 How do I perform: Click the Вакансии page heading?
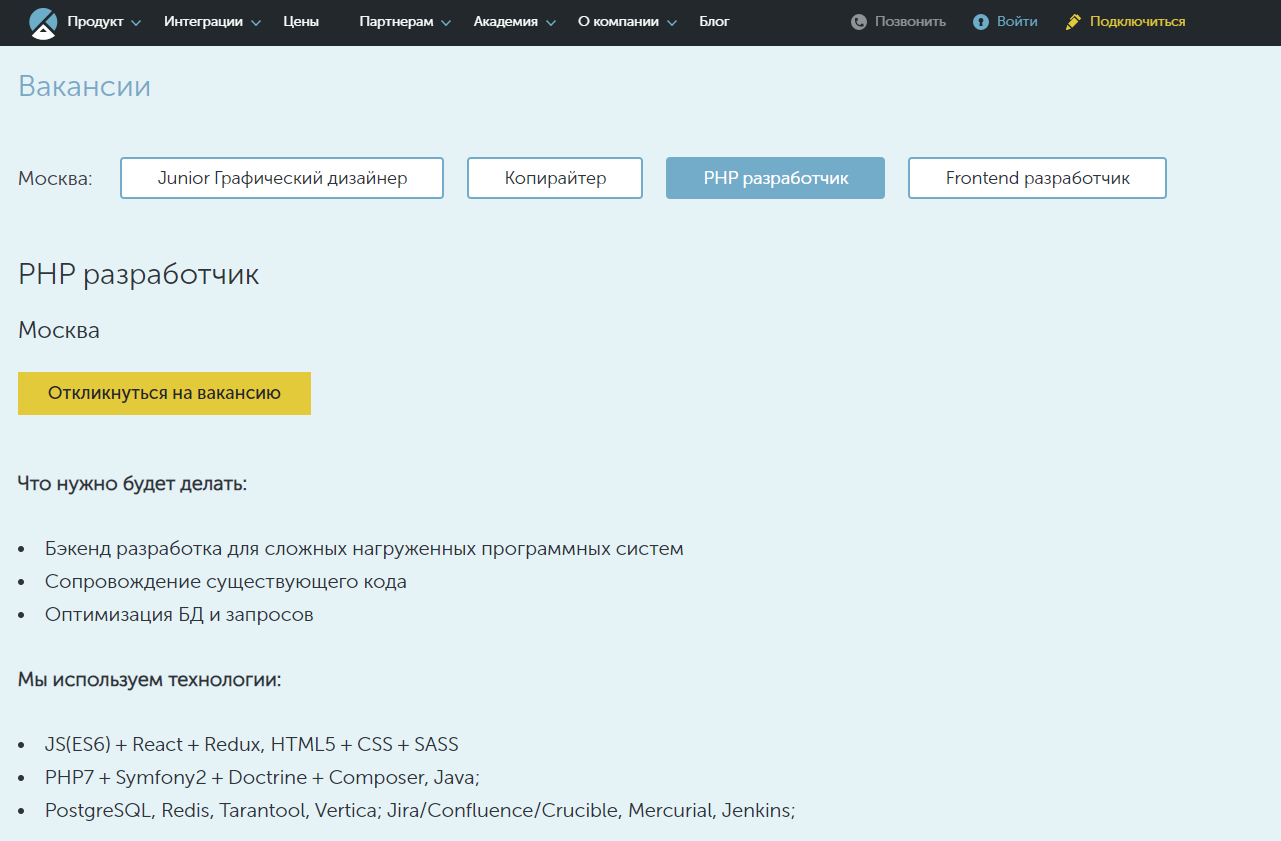pyautogui.click(x=85, y=87)
